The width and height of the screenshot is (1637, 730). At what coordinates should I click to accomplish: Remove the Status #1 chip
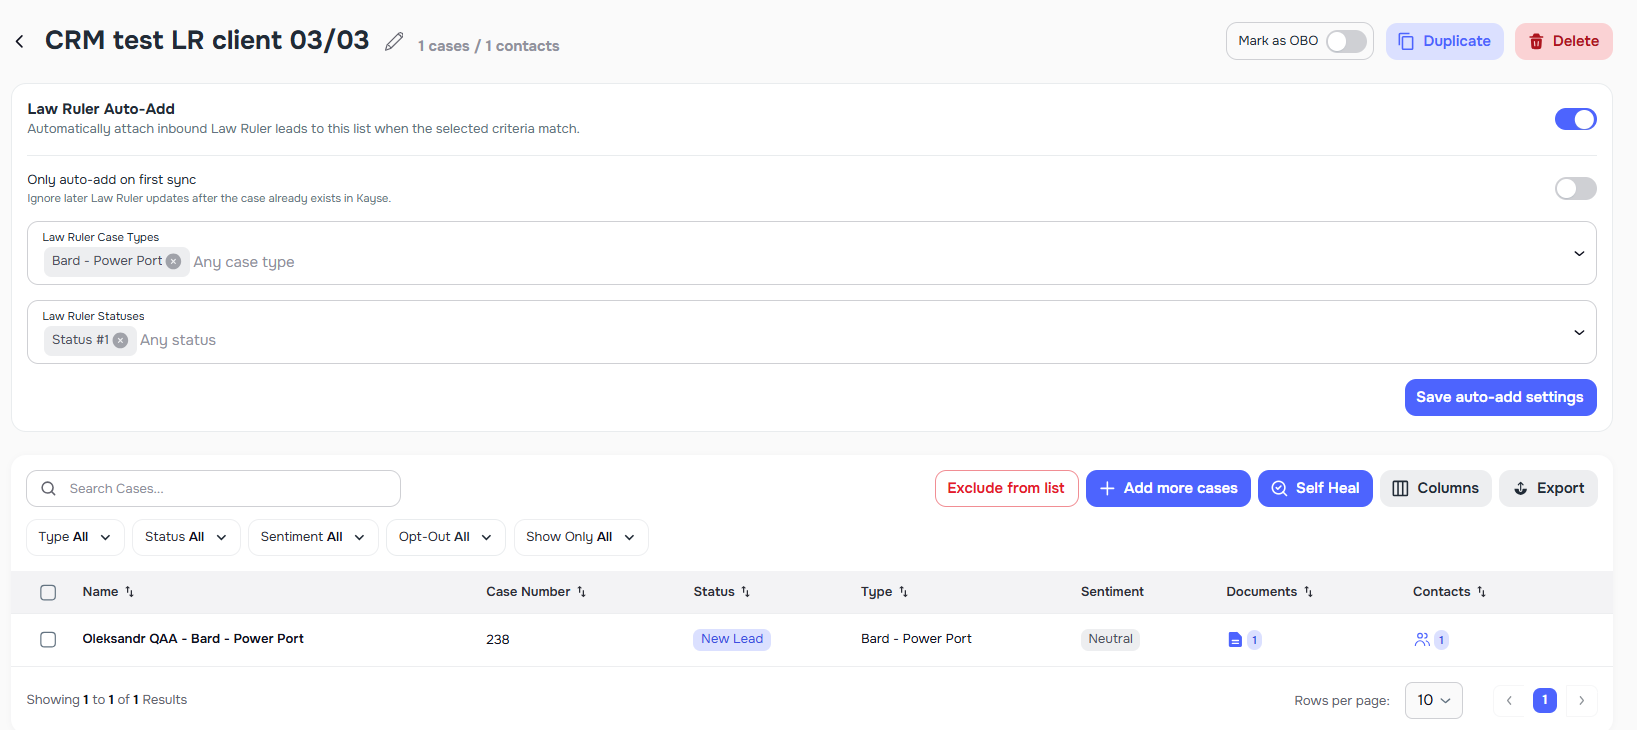pyautogui.click(x=120, y=340)
